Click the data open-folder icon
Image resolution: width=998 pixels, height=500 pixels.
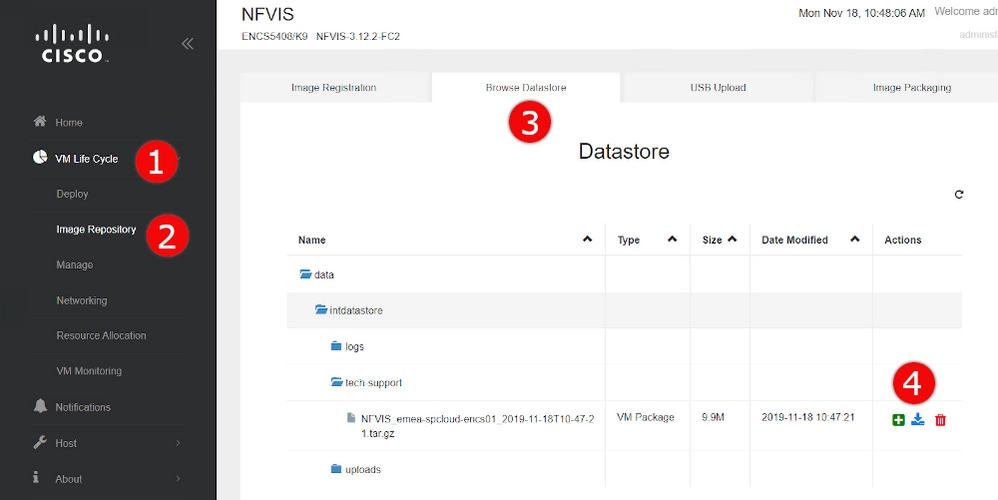click(306, 274)
